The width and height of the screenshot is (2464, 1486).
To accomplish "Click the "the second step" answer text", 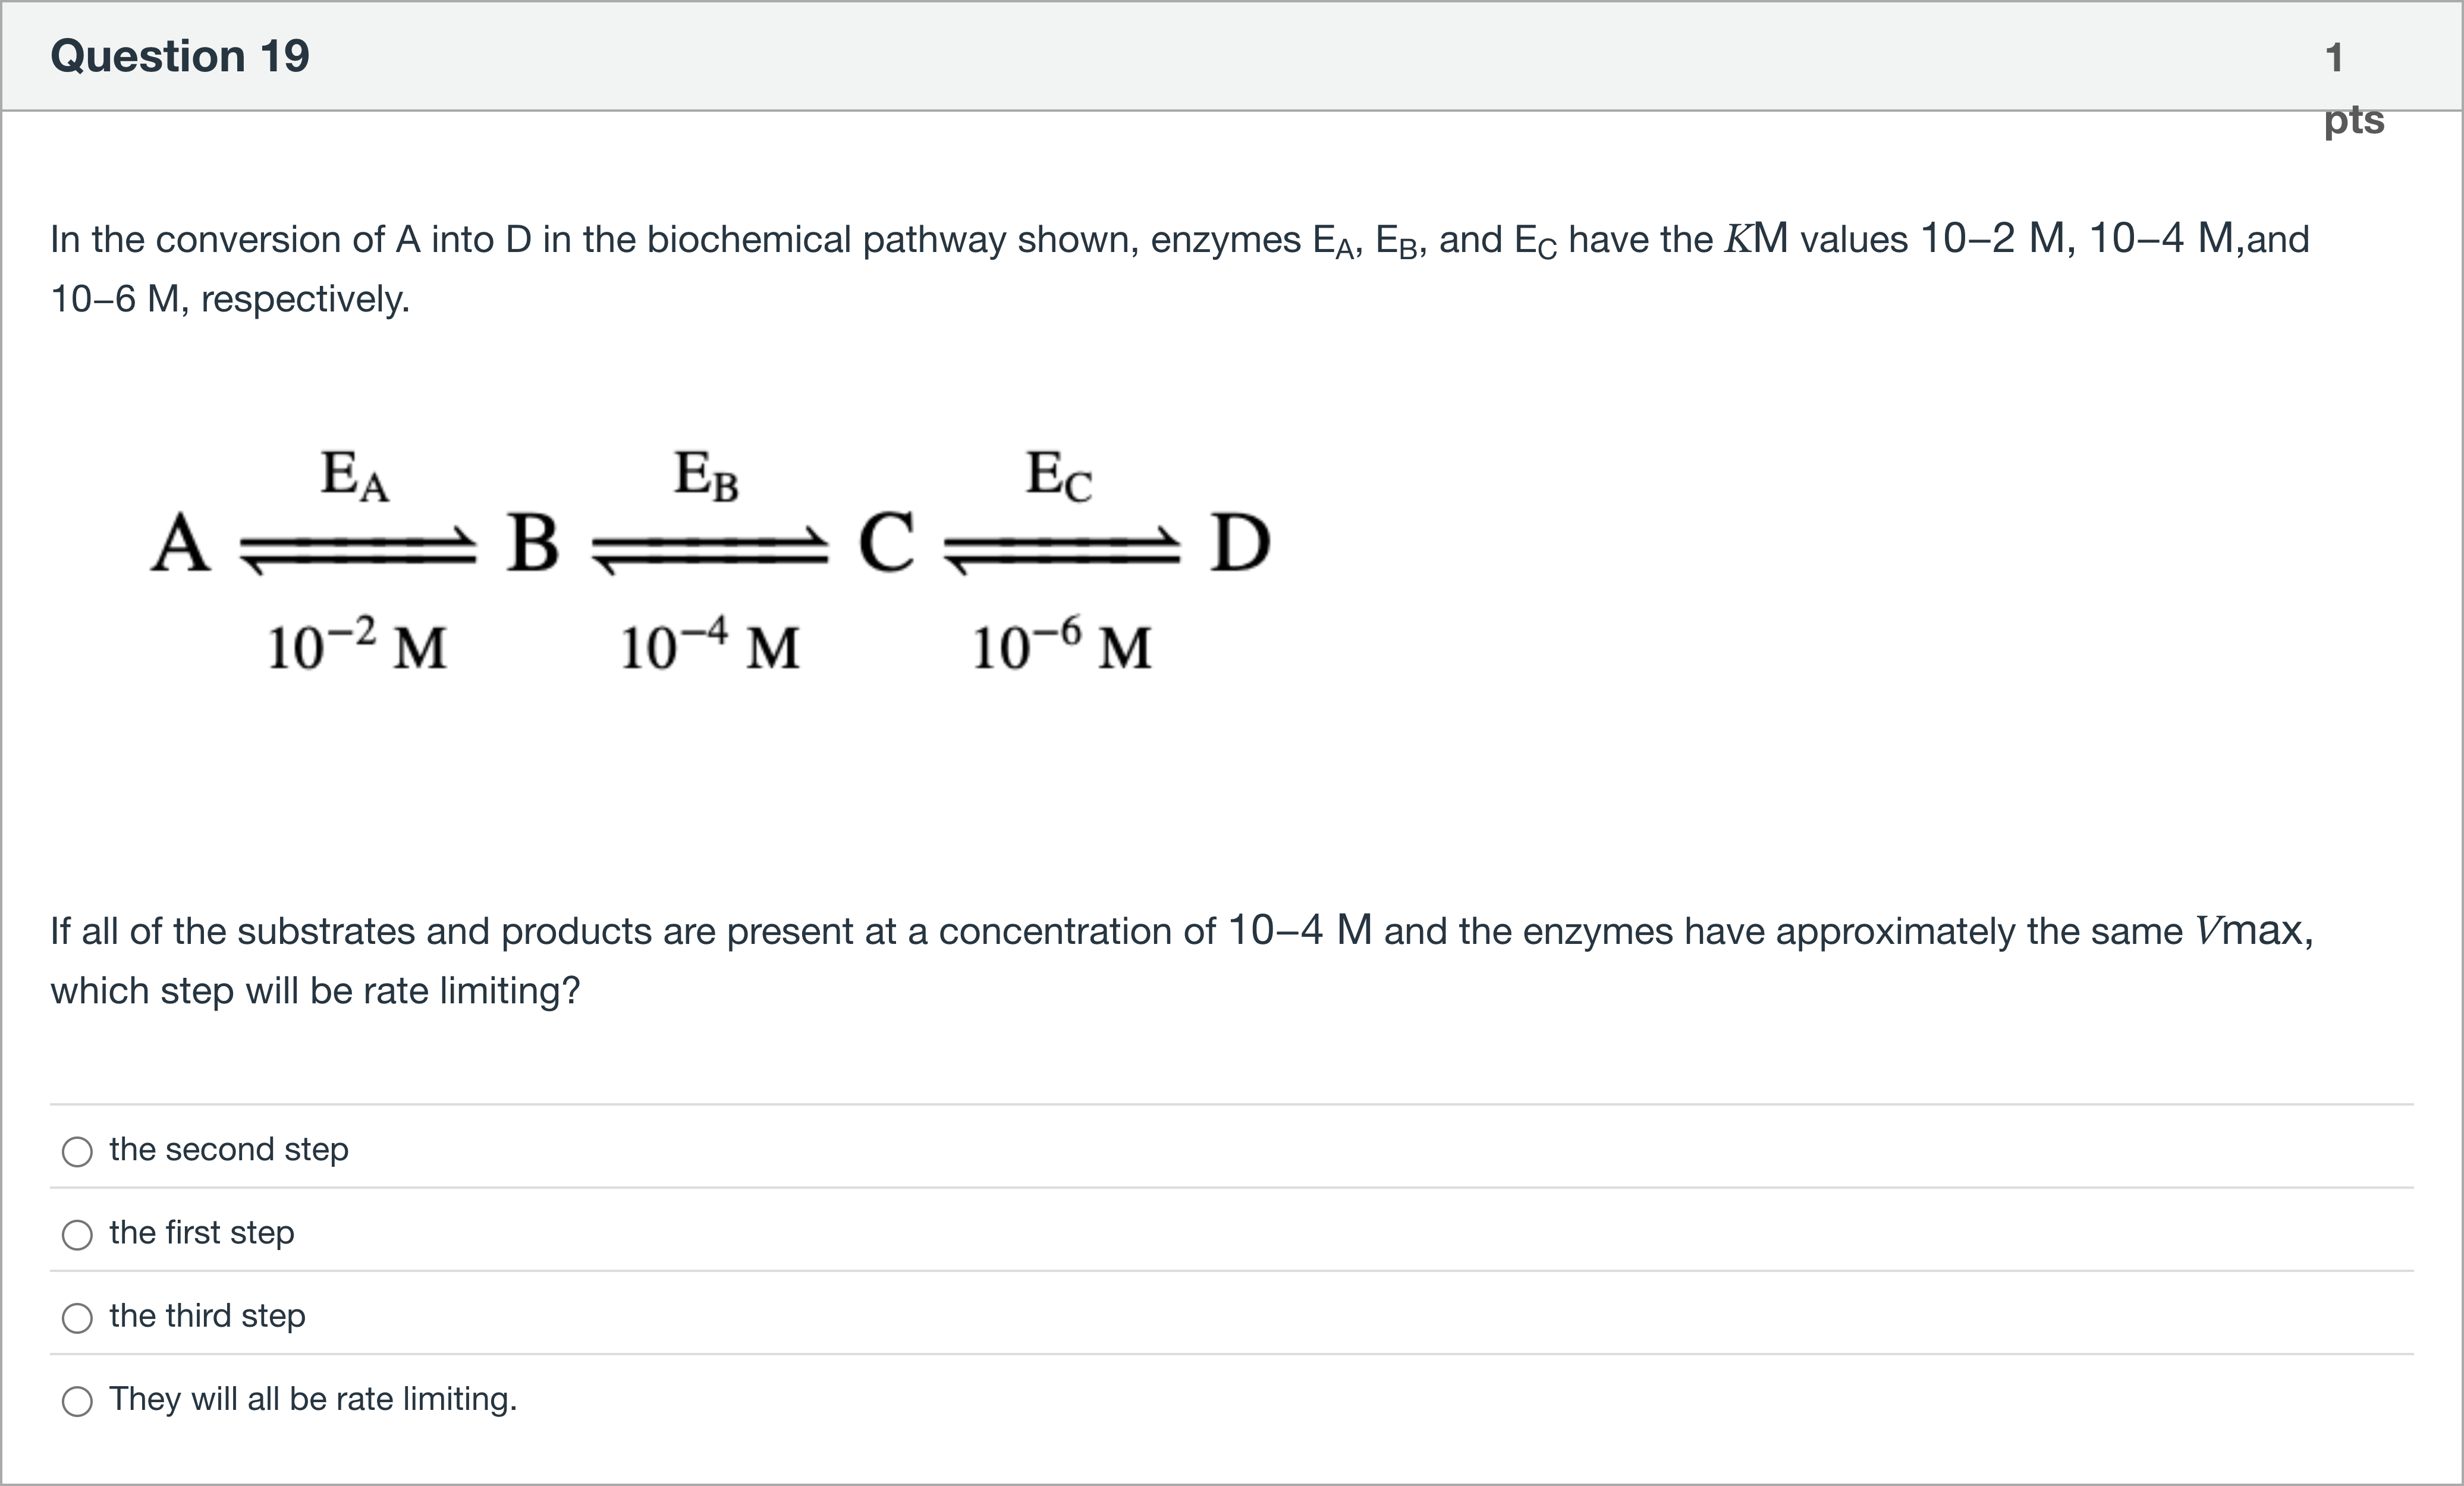I will click(229, 1149).
